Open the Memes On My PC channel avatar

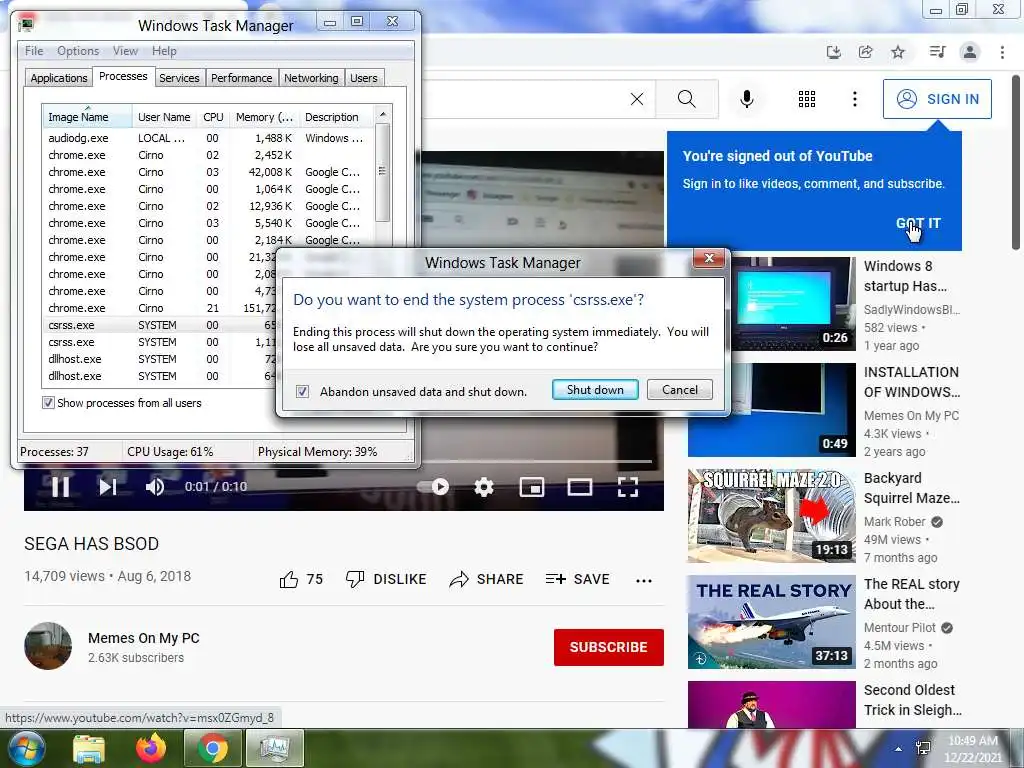pos(48,646)
